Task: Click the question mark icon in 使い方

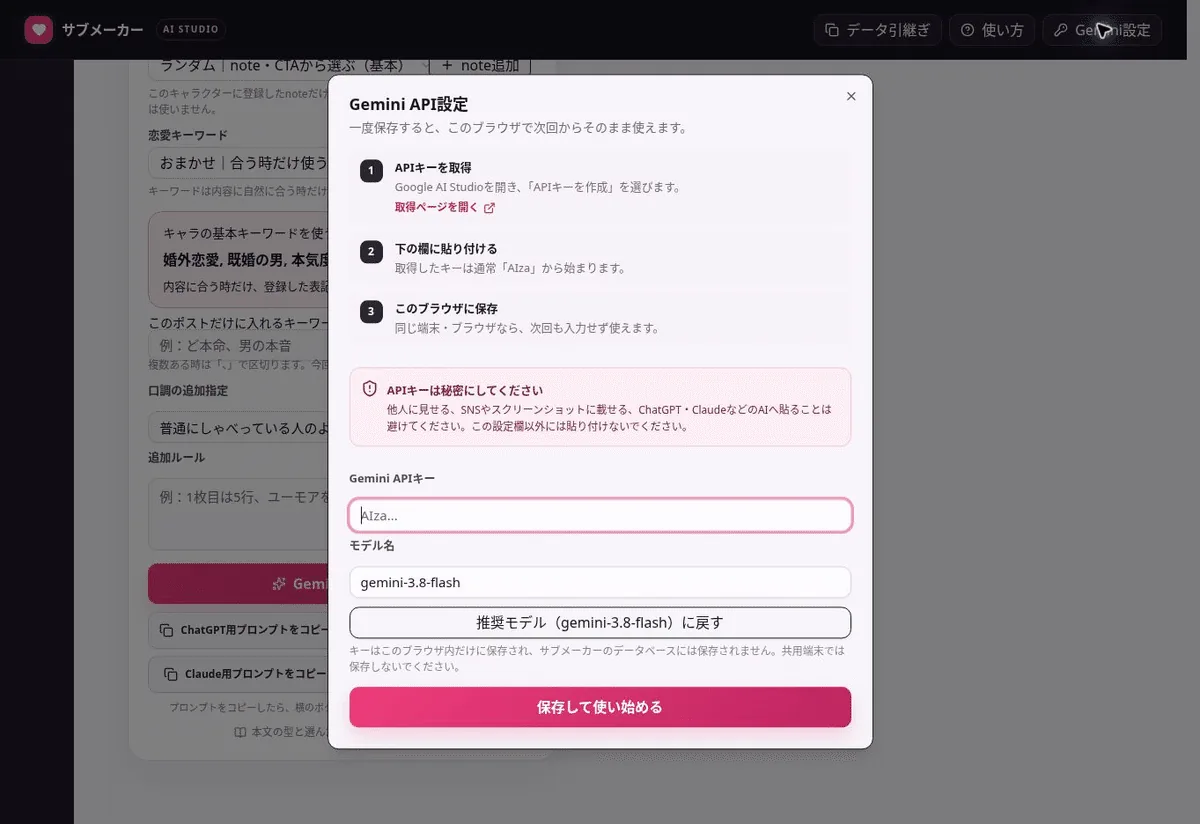Action: (967, 30)
